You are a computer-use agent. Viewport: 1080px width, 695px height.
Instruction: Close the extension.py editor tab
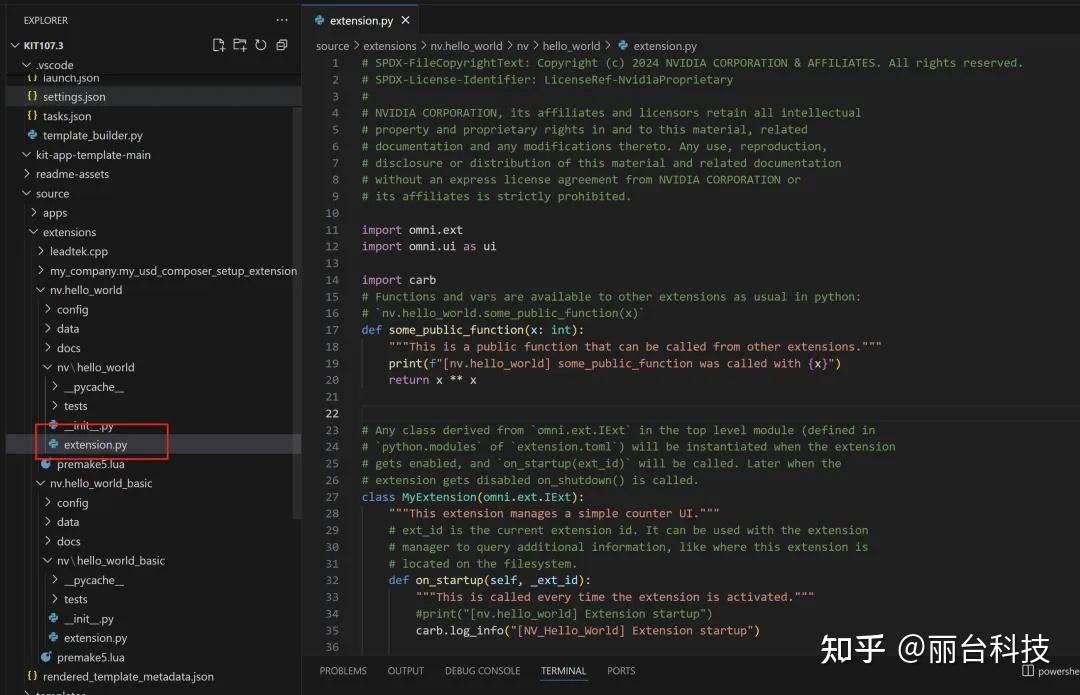[405, 19]
